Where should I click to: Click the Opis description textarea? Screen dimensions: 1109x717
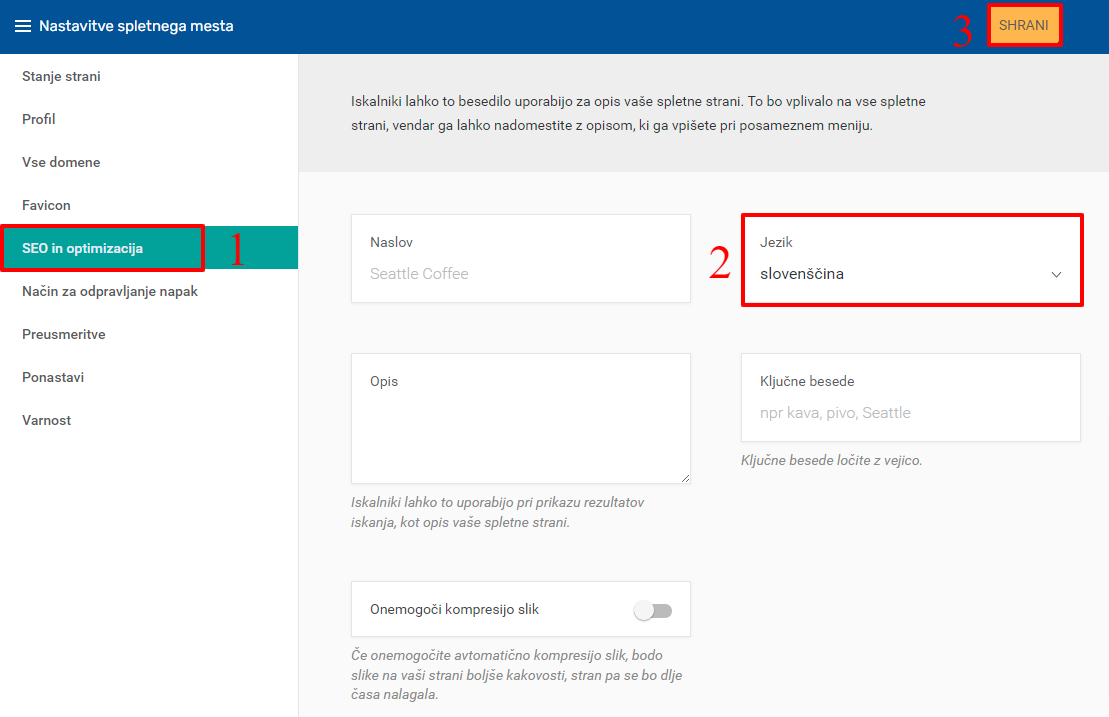coord(521,419)
